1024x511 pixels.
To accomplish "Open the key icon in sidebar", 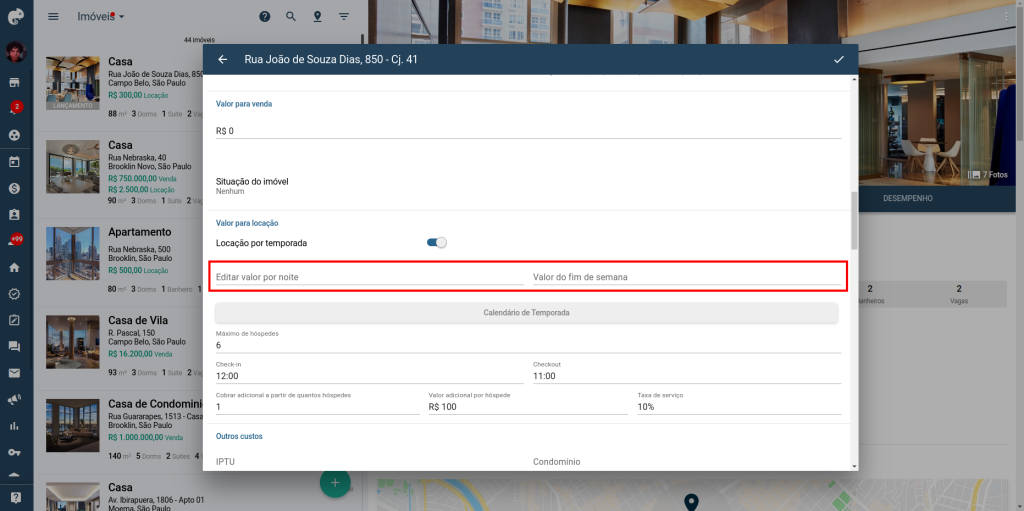I will 14,452.
